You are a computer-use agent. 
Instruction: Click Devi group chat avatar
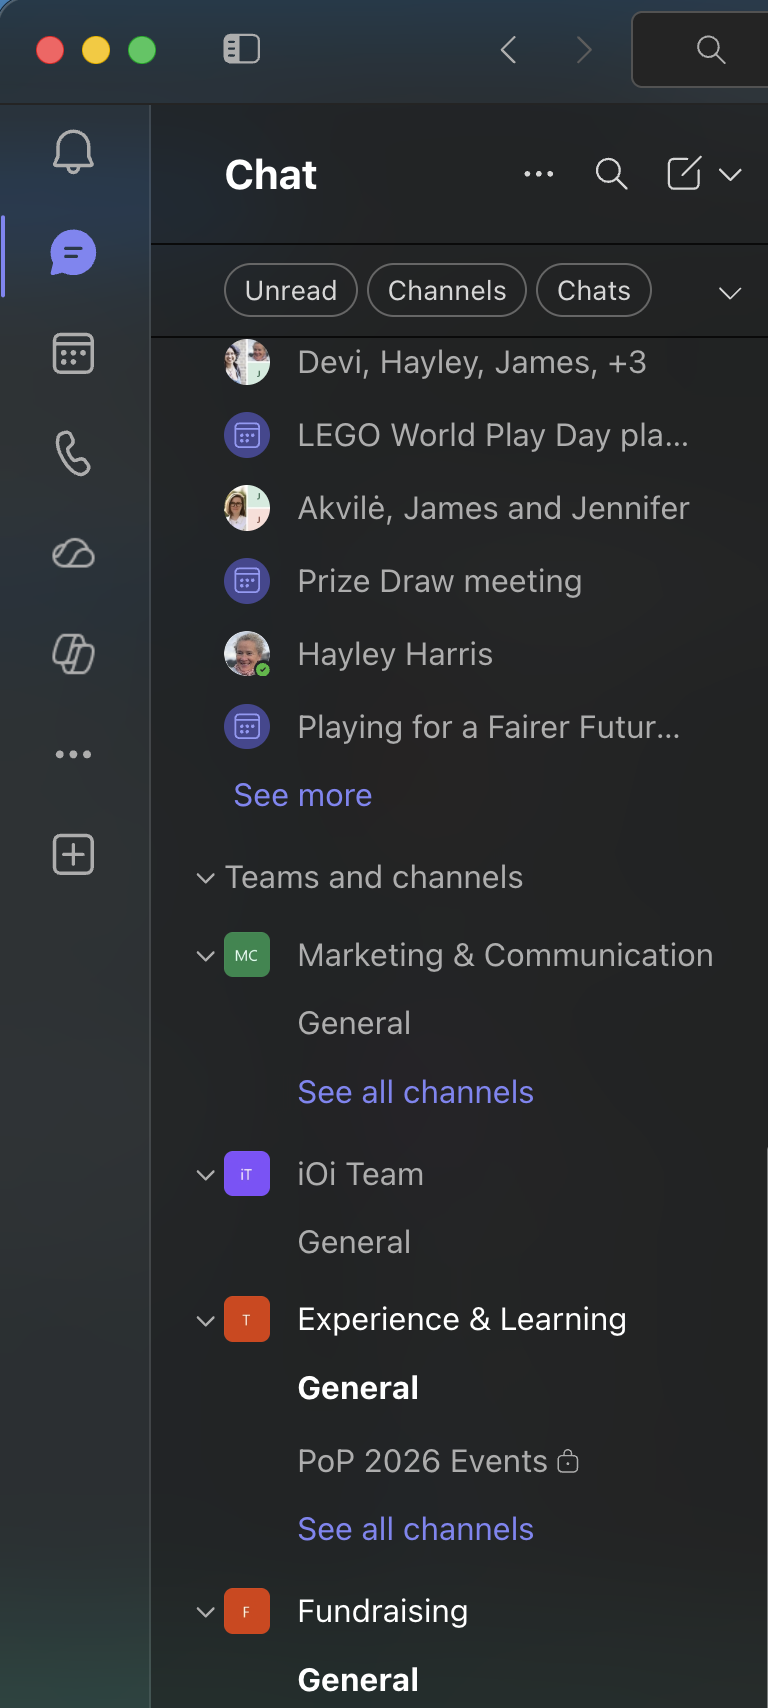point(247,362)
